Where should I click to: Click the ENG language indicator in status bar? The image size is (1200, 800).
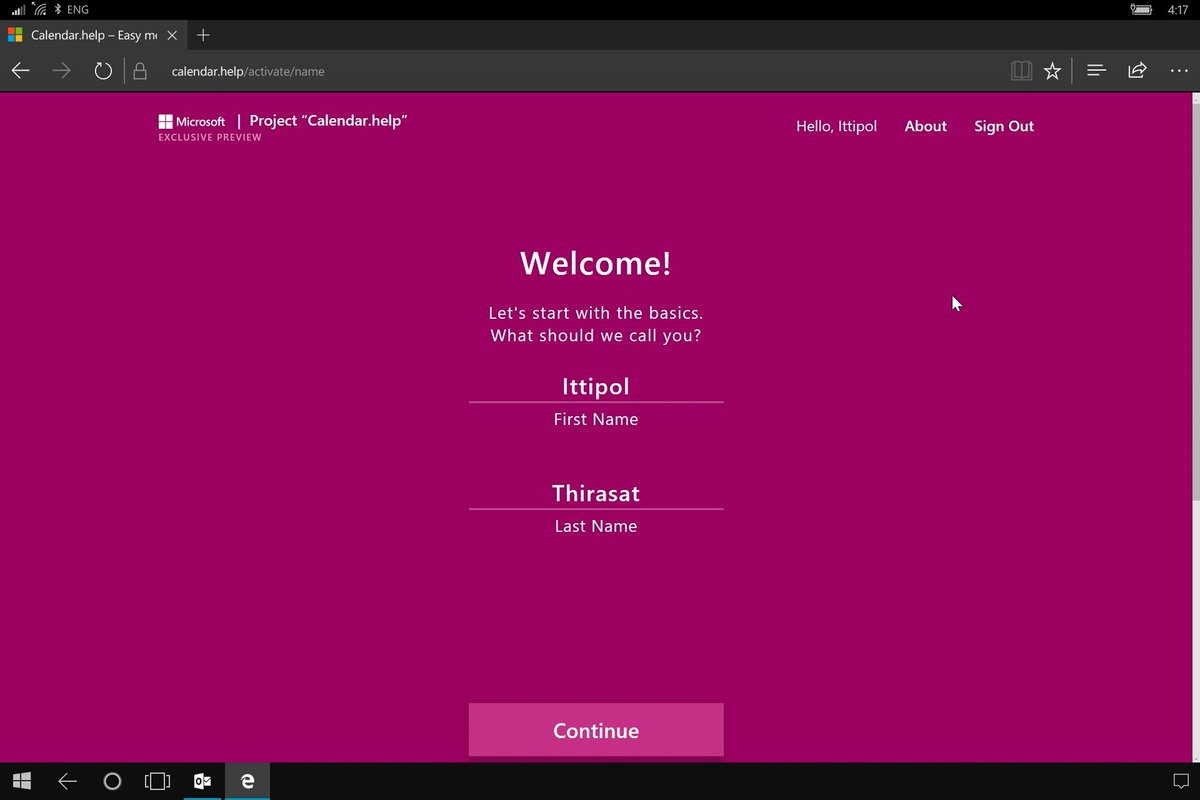tap(78, 9)
